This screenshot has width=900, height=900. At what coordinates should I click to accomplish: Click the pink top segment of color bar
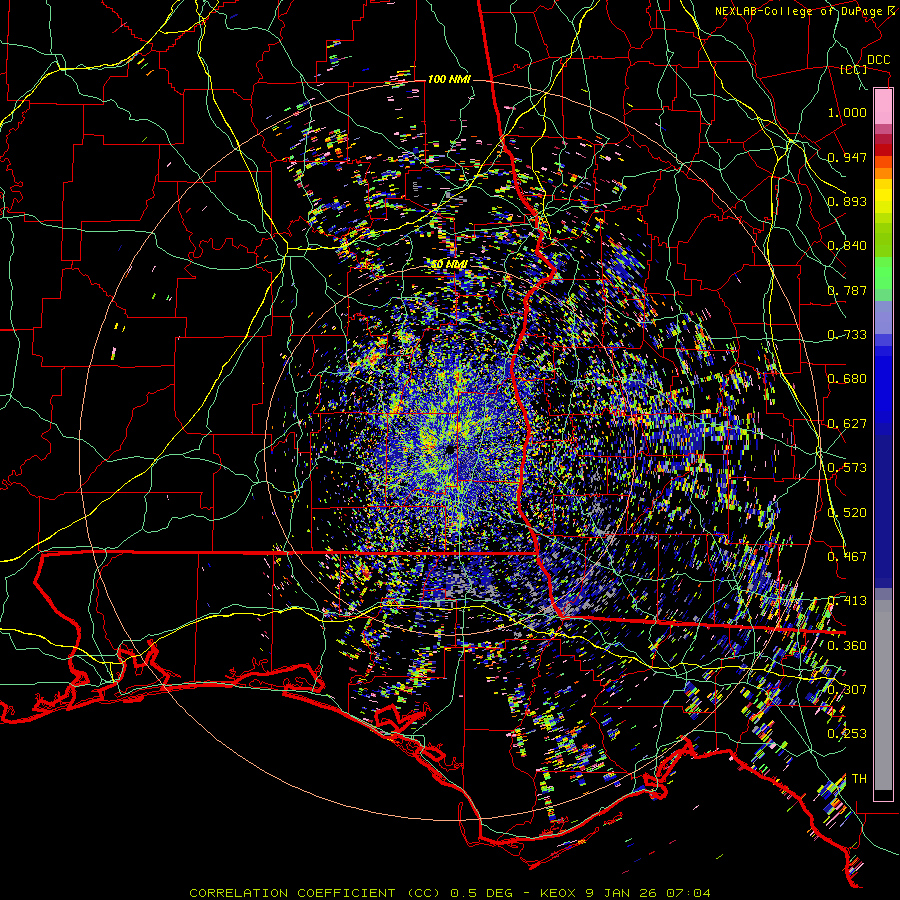pos(883,106)
